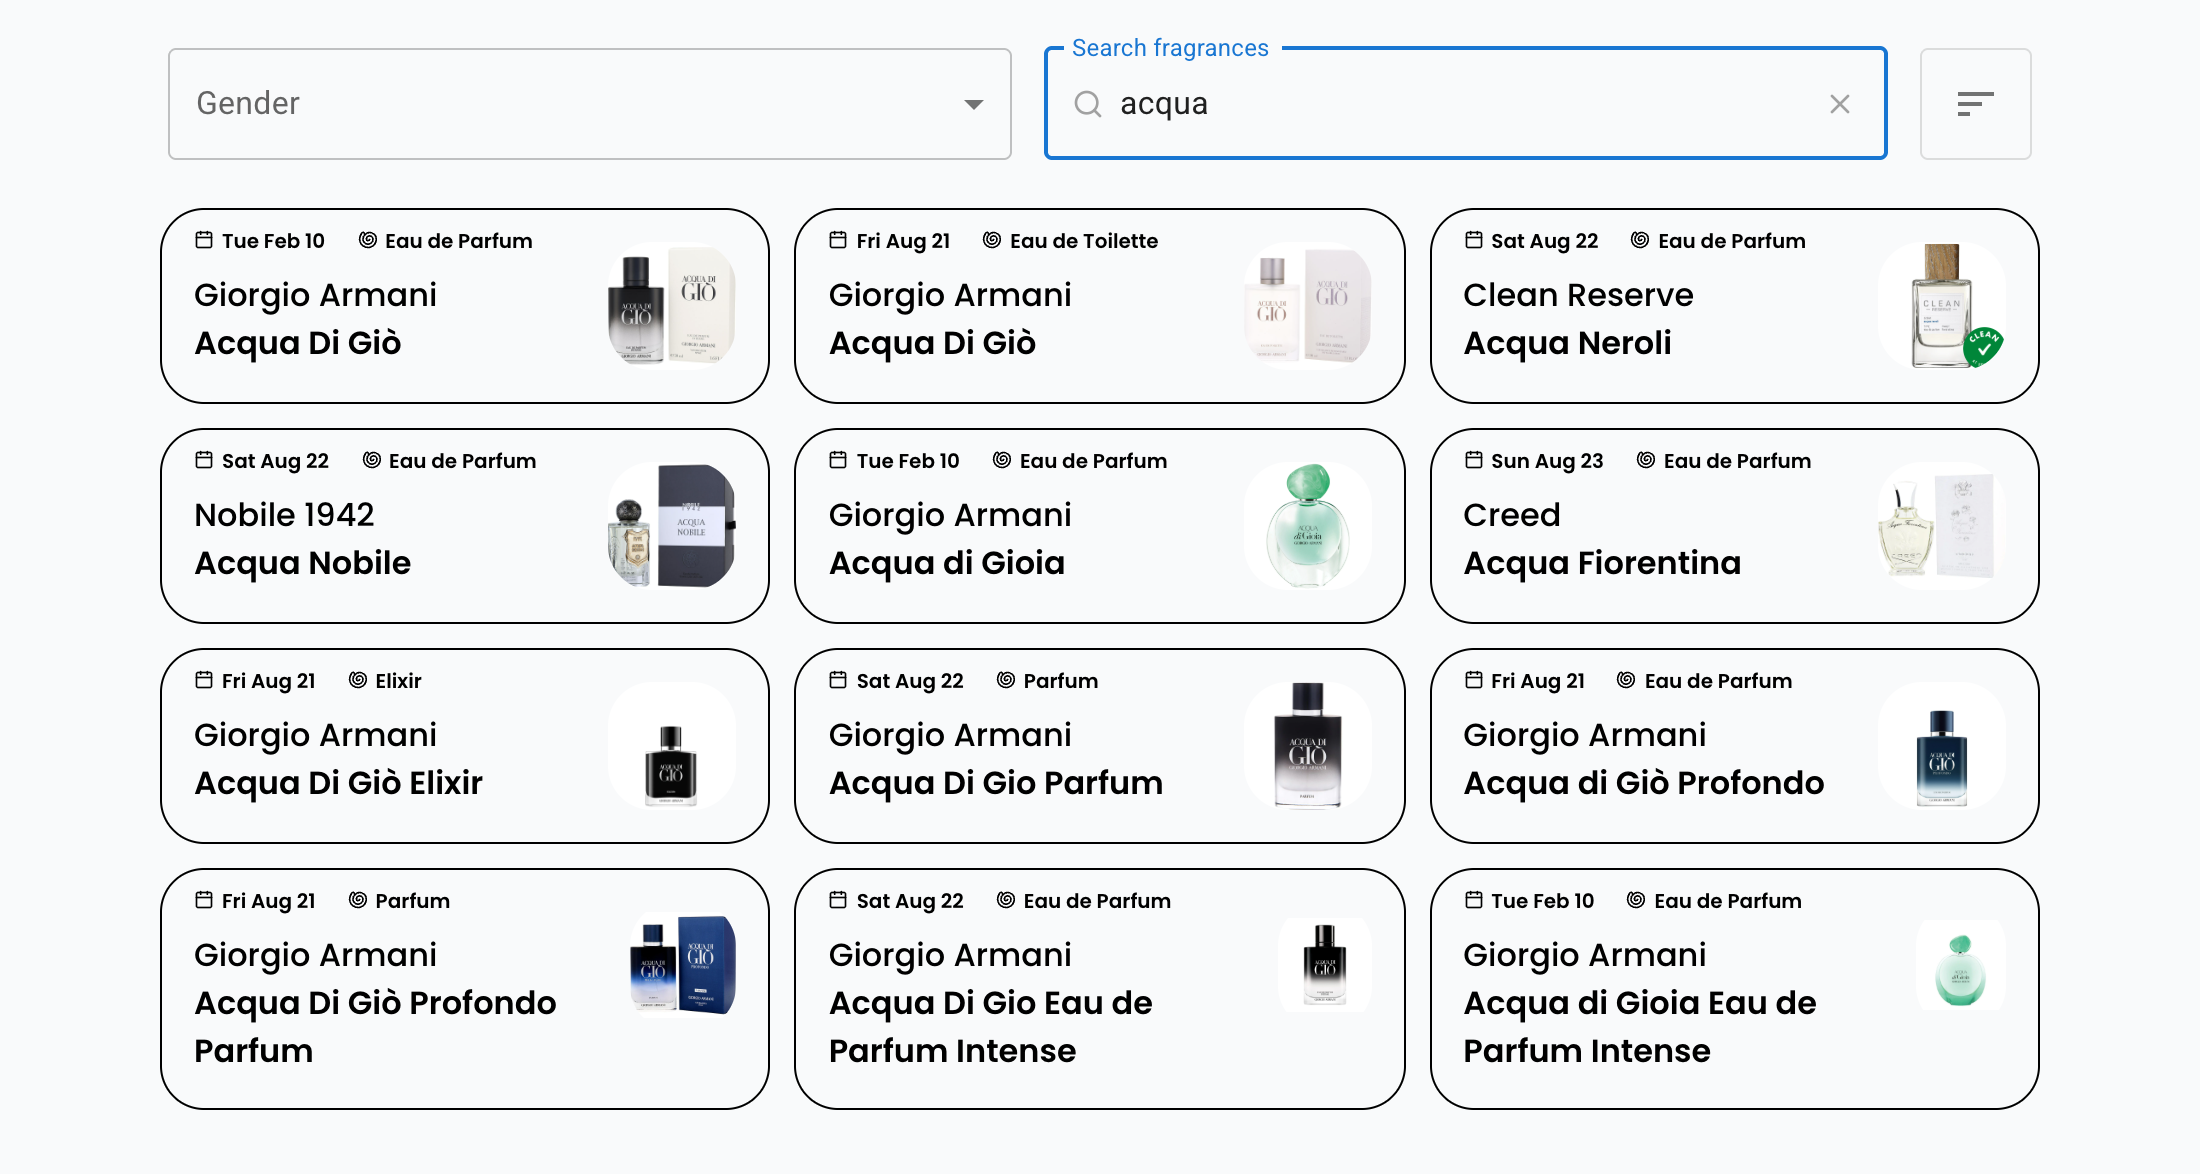Select Acqua Di Gio Parfum title
The height and width of the screenshot is (1174, 2200).
[995, 783]
